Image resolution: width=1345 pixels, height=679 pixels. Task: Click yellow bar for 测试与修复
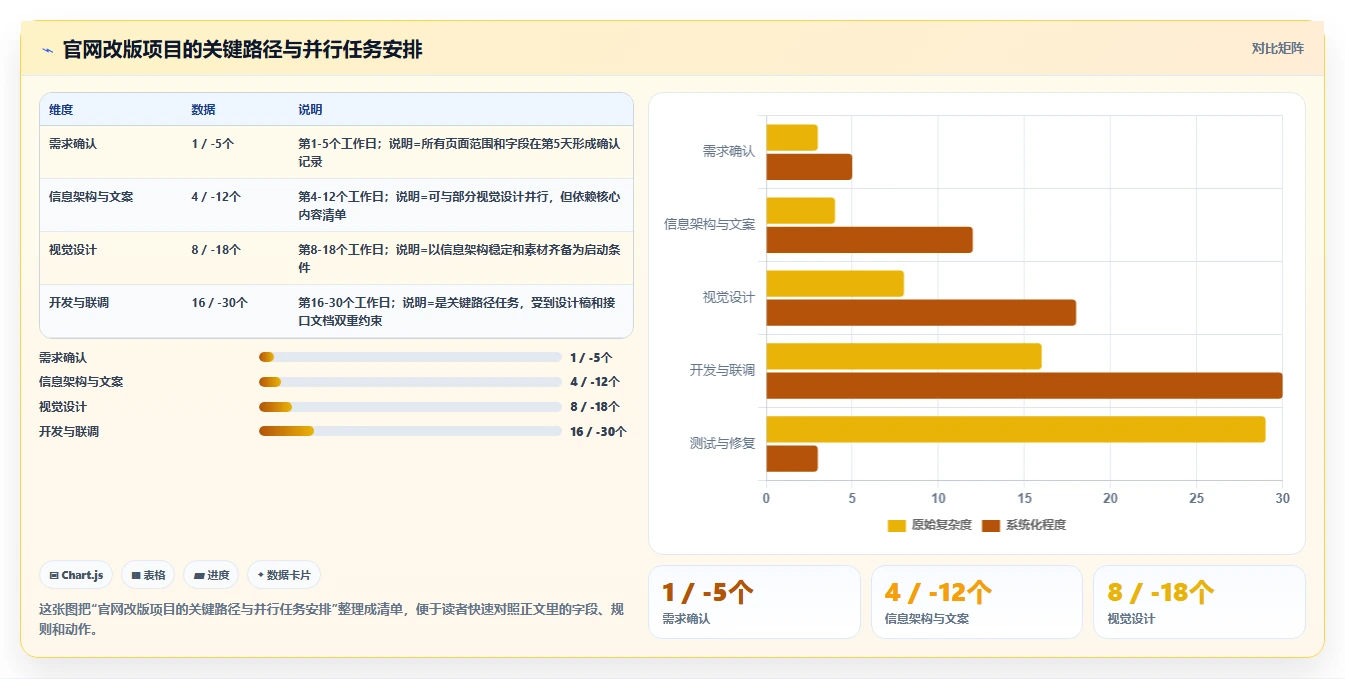1016,429
